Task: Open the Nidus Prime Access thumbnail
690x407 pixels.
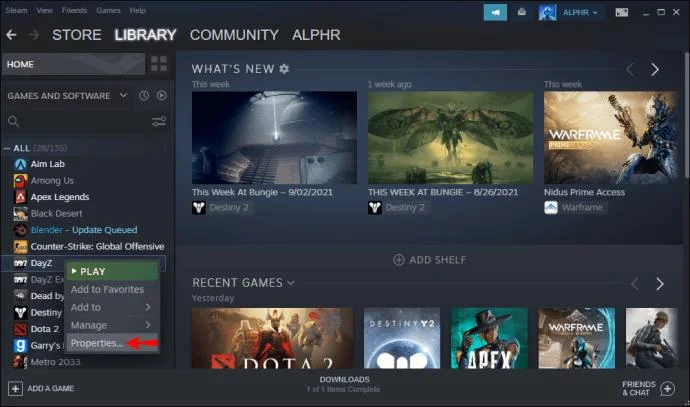Action: [x=610, y=138]
